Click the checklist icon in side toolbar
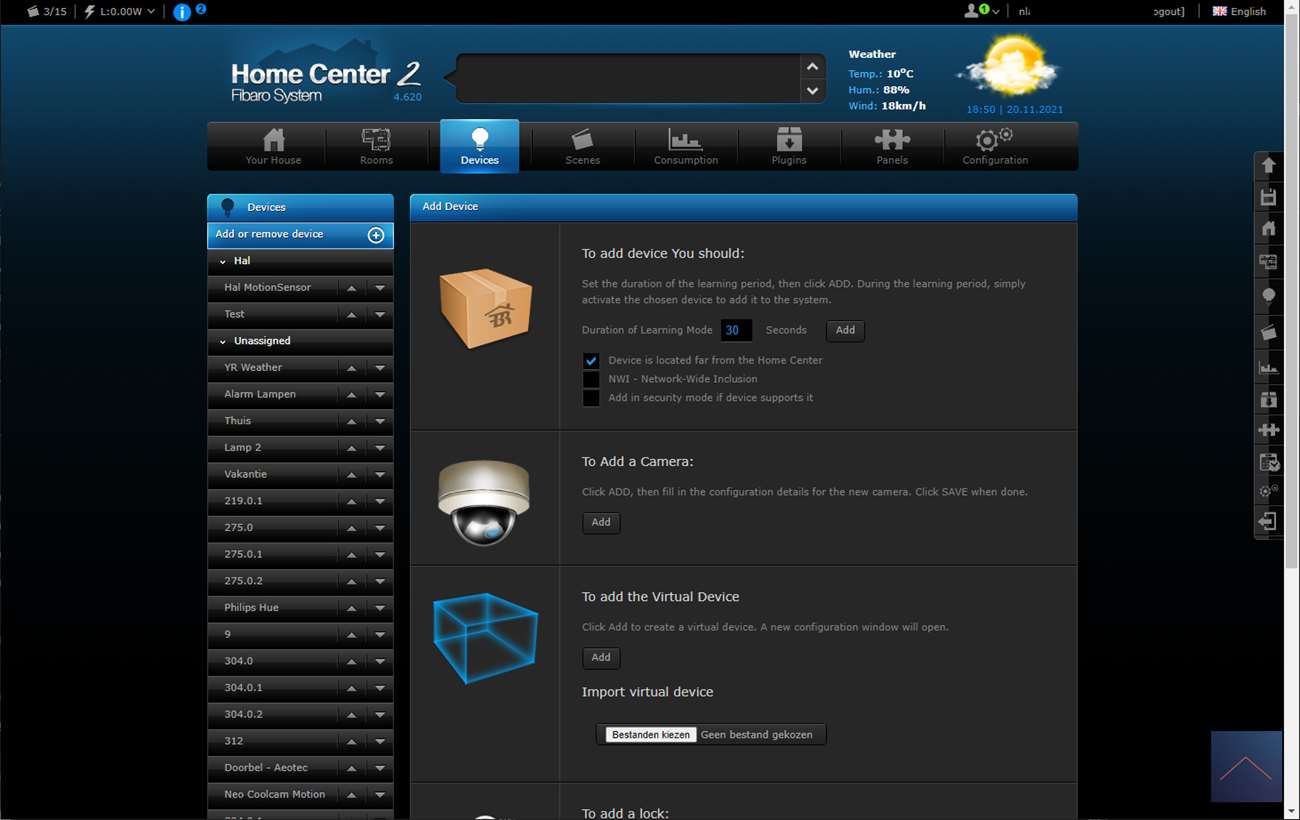 pos(1268,462)
